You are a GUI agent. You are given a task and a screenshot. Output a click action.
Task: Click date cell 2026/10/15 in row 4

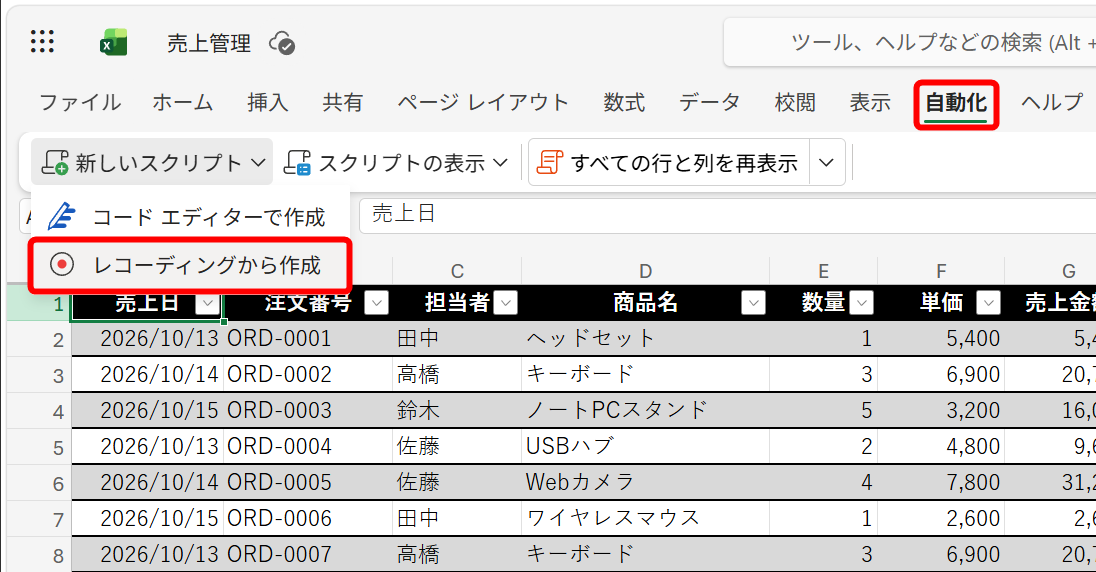click(147, 410)
